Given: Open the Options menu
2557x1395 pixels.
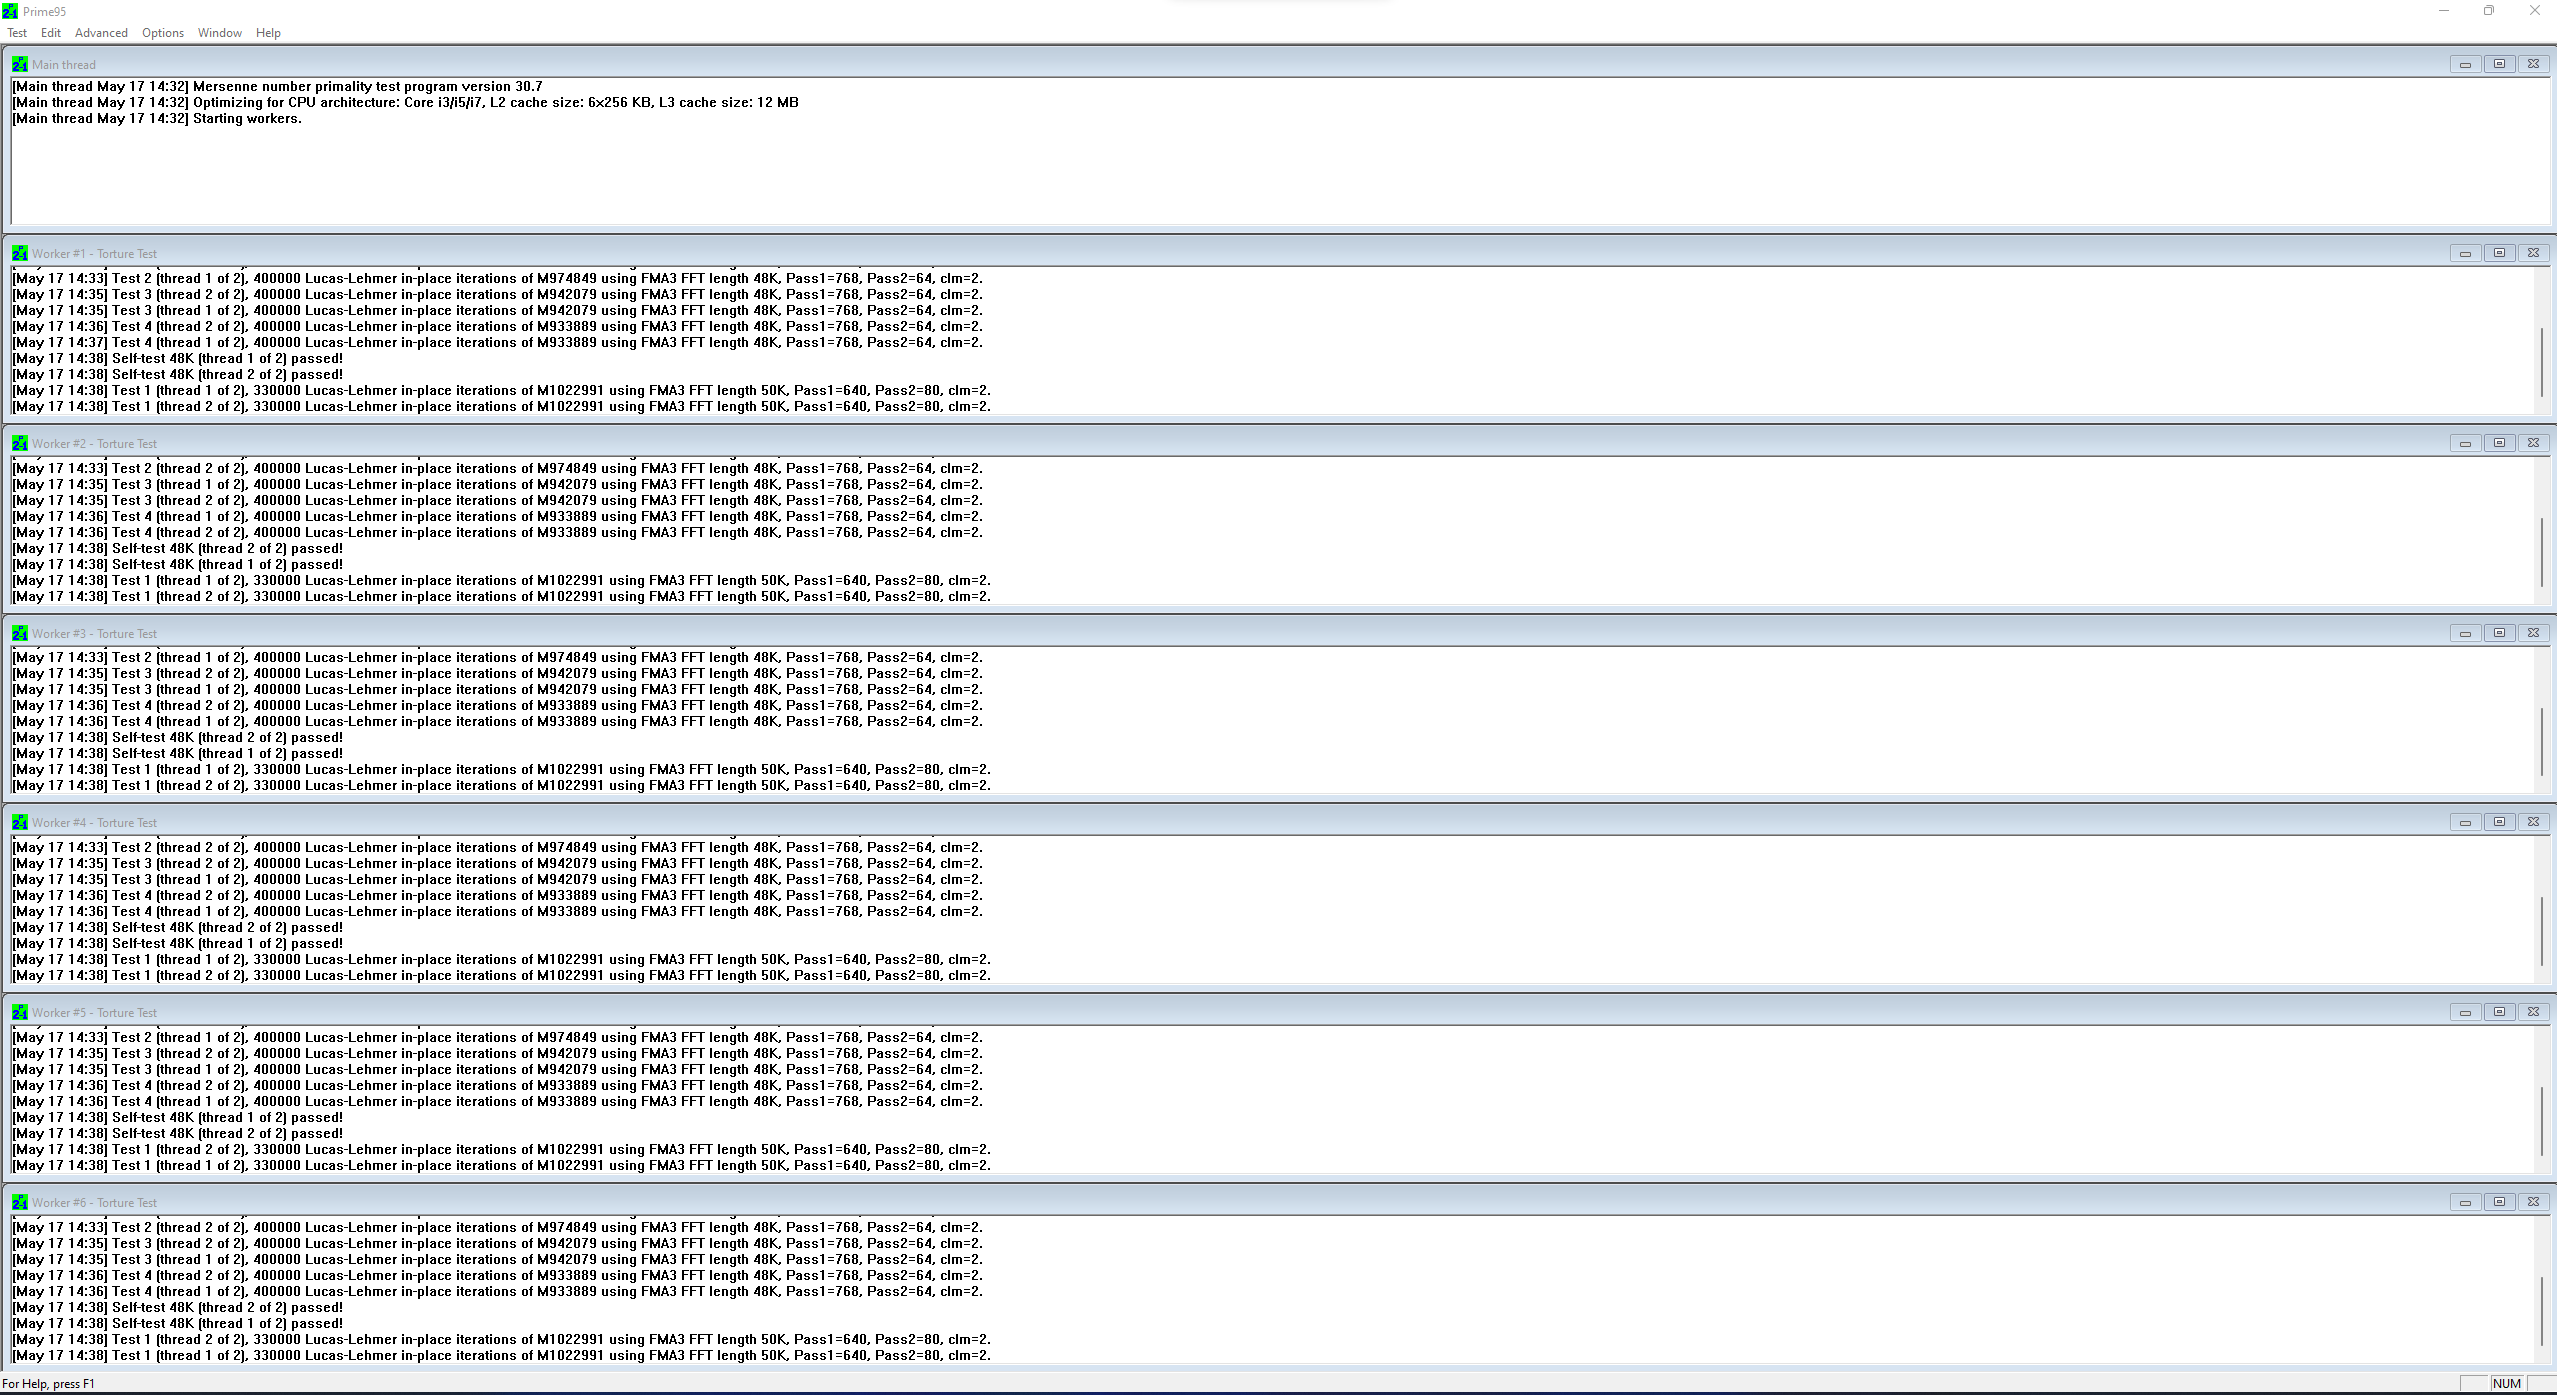Looking at the screenshot, I should tap(163, 33).
